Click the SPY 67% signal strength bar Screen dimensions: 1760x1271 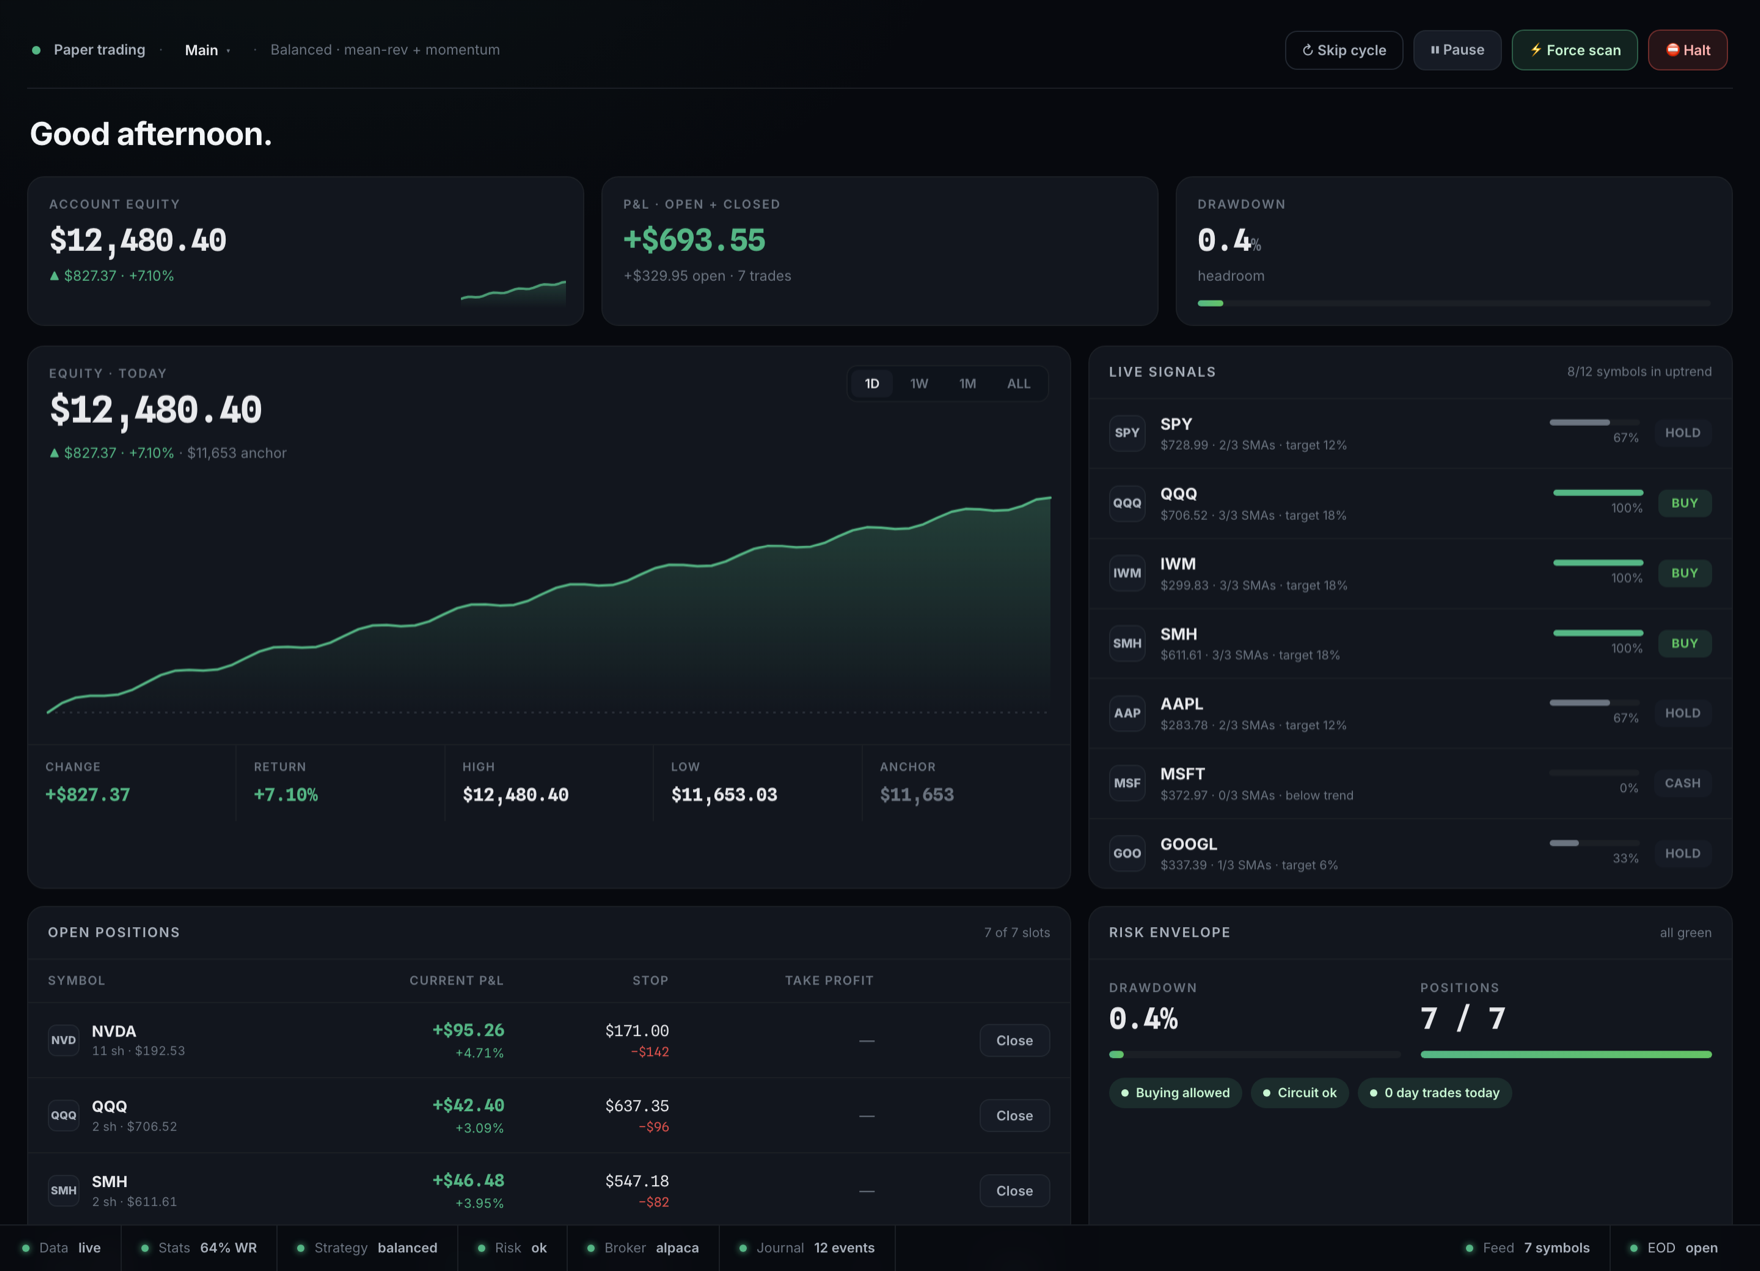coord(1594,422)
